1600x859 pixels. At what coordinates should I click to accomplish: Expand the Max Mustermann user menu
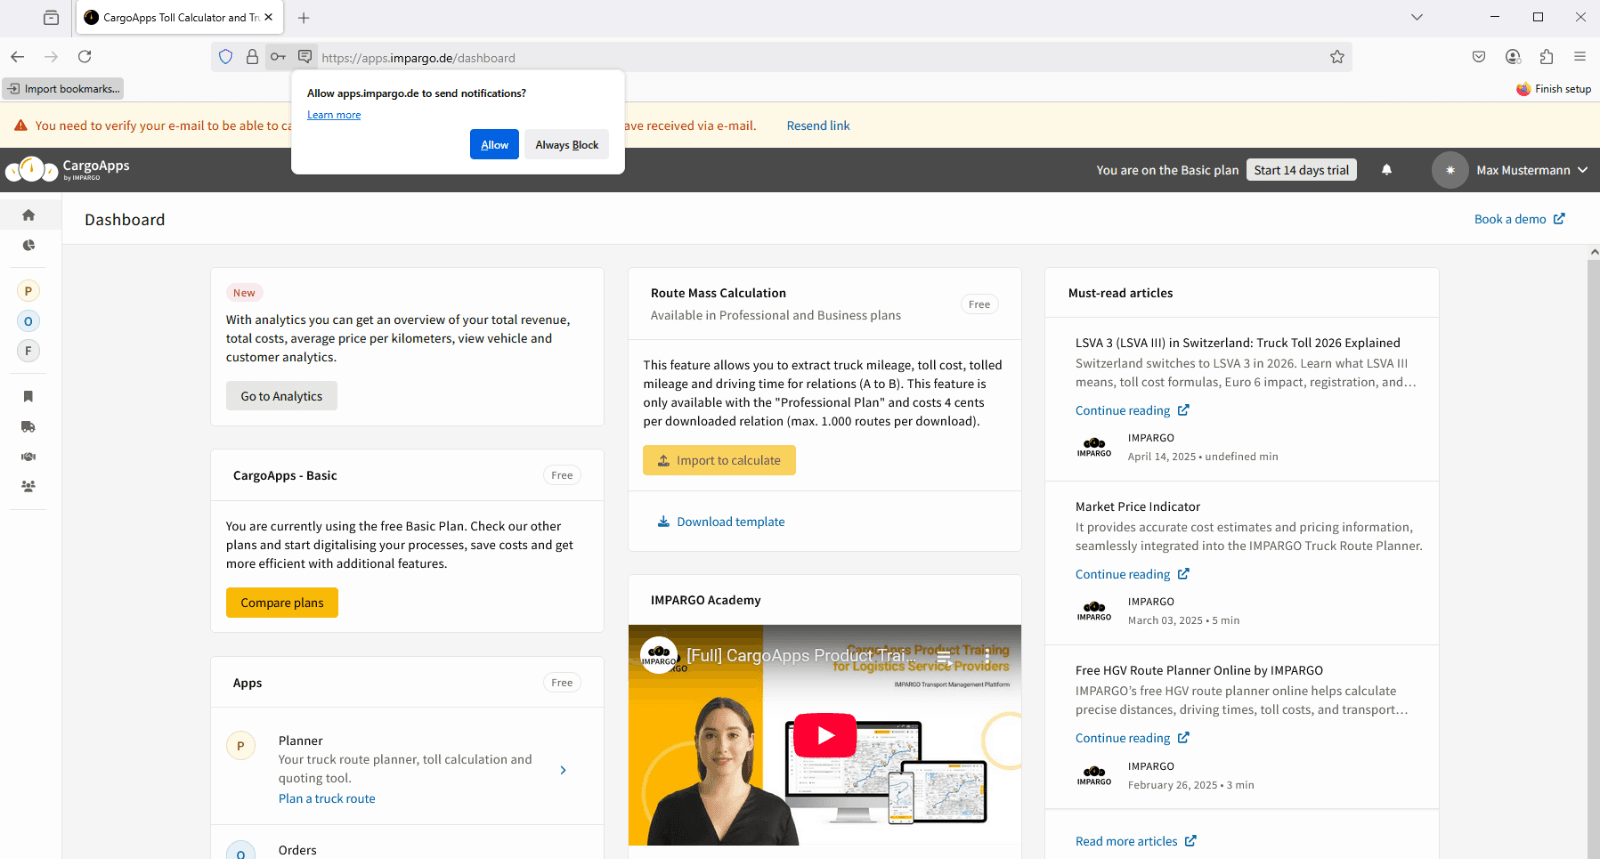pyautogui.click(x=1532, y=170)
